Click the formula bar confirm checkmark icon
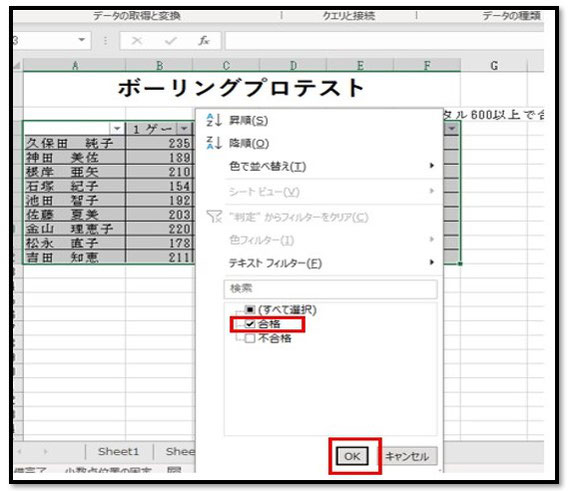Screen dimensions: 573x491 pos(170,41)
